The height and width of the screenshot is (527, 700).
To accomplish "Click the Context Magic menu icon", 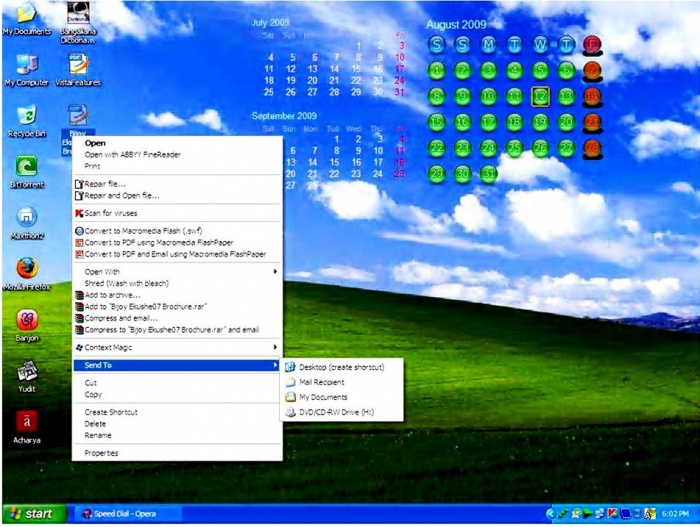I will coord(79,347).
